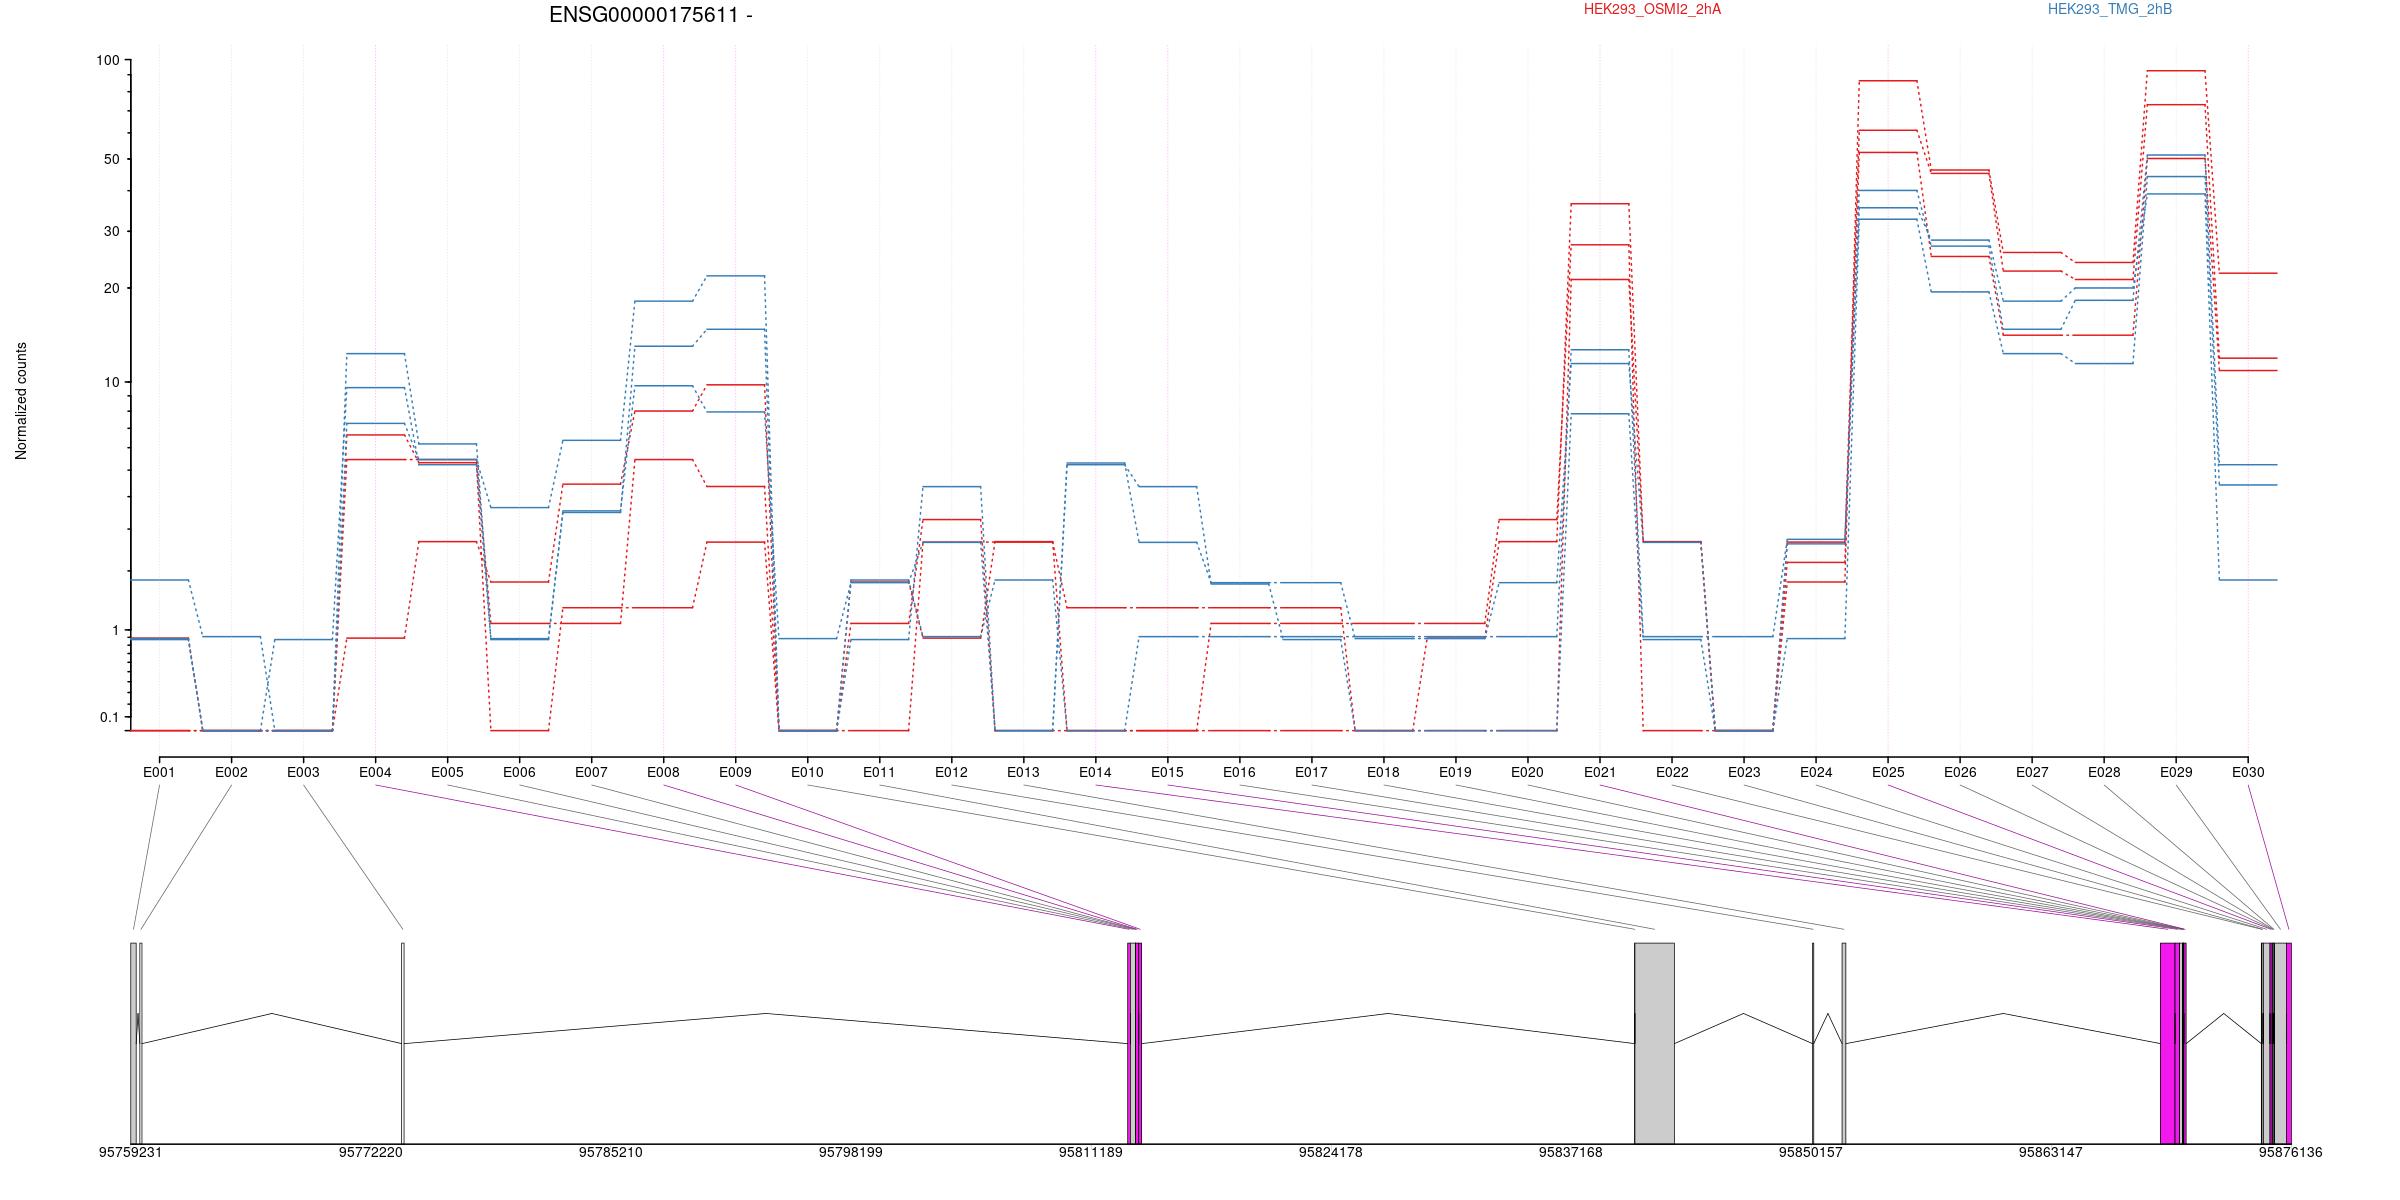The height and width of the screenshot is (1200, 2400).
Task: Click exon label E013
Action: click(1023, 772)
